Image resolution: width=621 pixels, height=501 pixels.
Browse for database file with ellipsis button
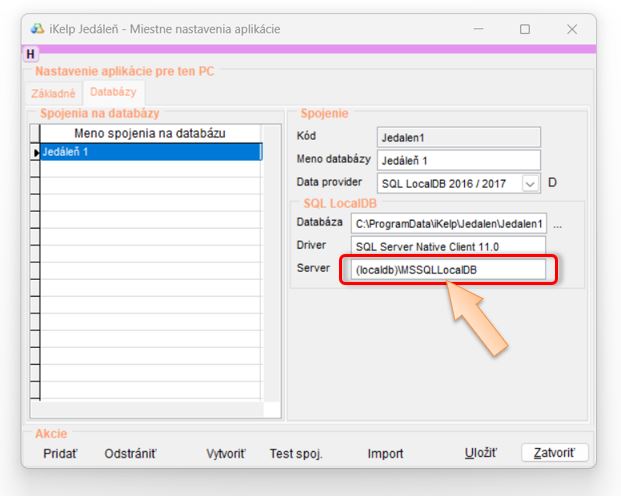coord(557,225)
